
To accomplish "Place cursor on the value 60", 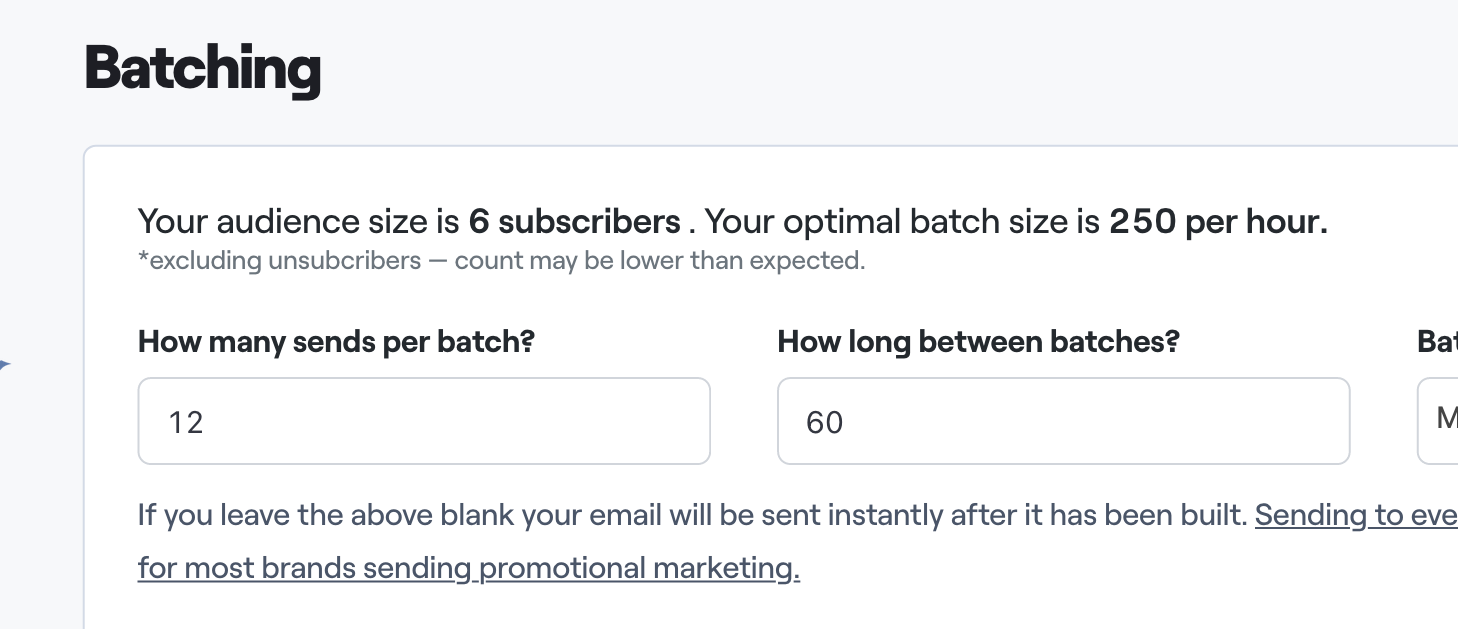I will point(825,422).
